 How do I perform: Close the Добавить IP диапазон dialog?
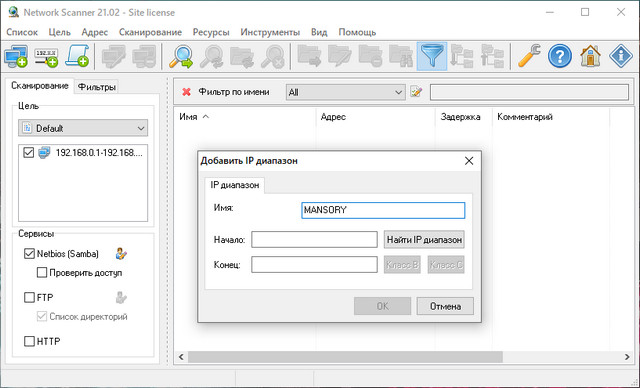(469, 161)
